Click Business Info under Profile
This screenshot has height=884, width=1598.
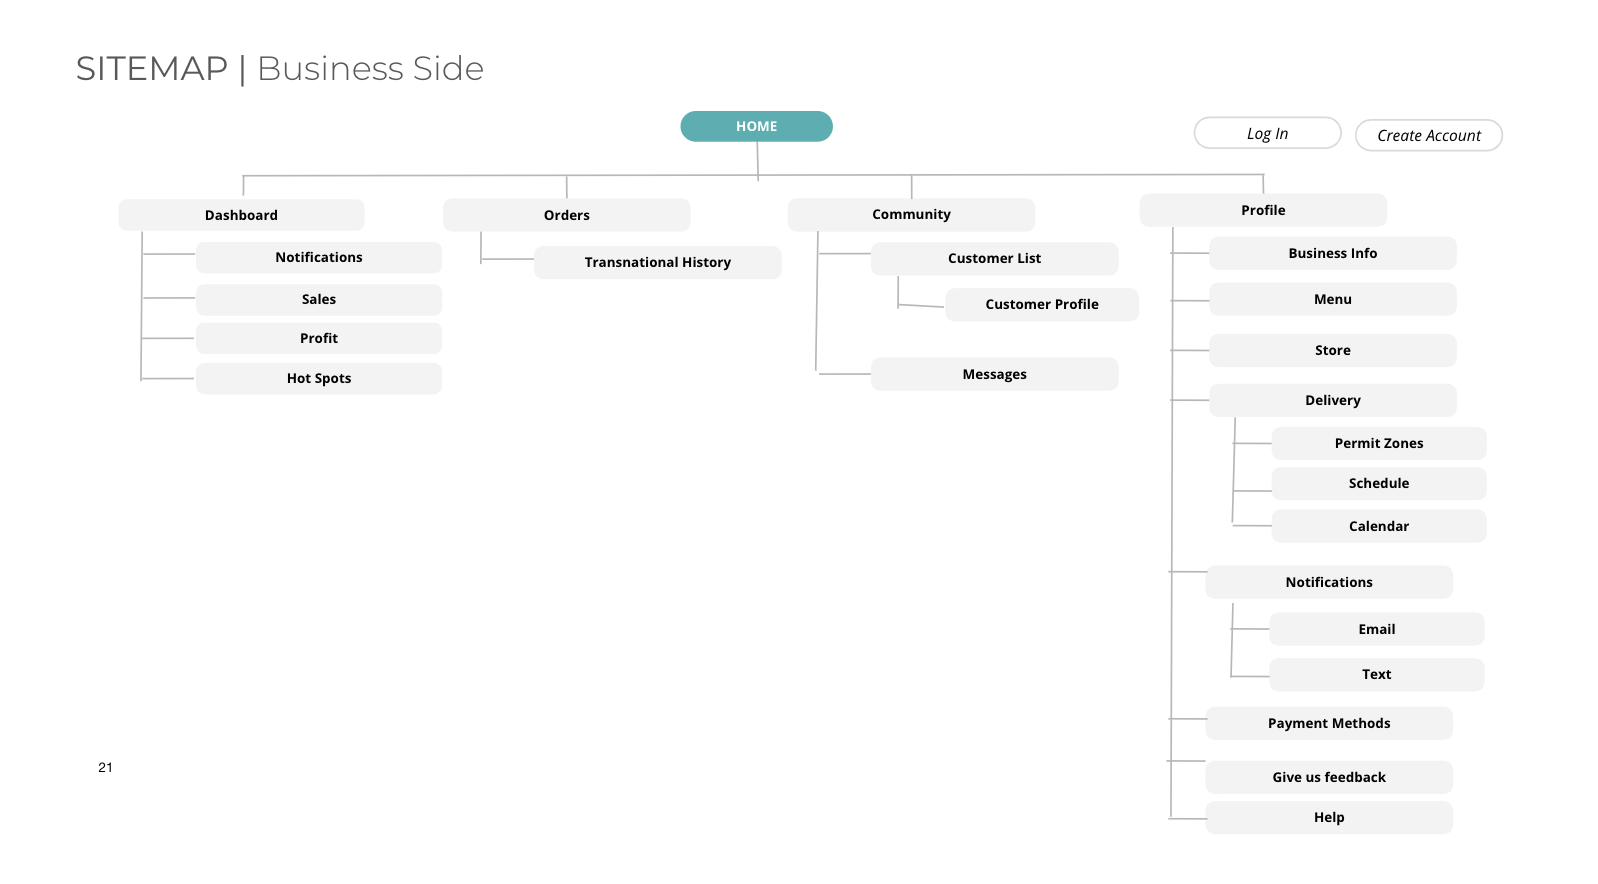click(x=1332, y=253)
